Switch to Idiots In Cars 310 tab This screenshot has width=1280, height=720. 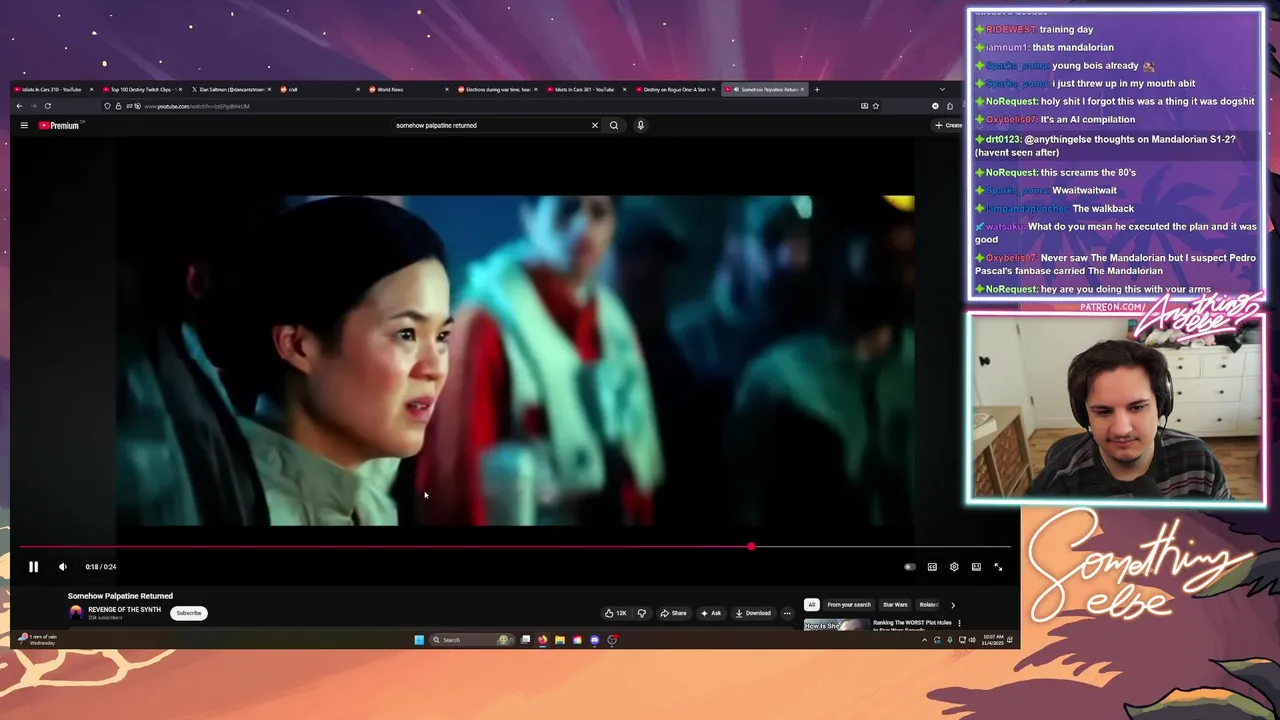54,89
